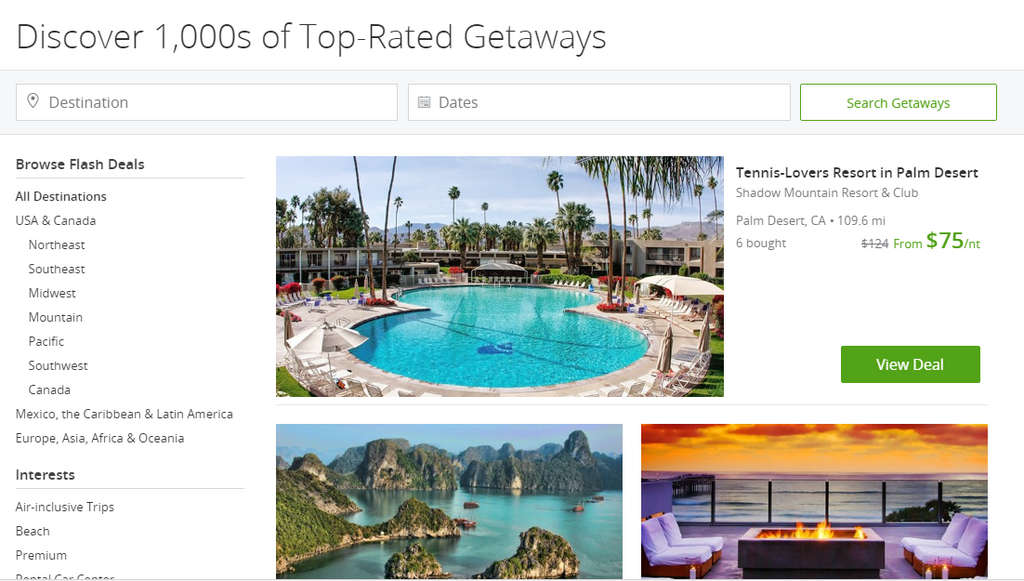Browse Europe, Asia, Africa & Oceania deals
Viewport: 1024px width, 581px height.
pos(100,438)
